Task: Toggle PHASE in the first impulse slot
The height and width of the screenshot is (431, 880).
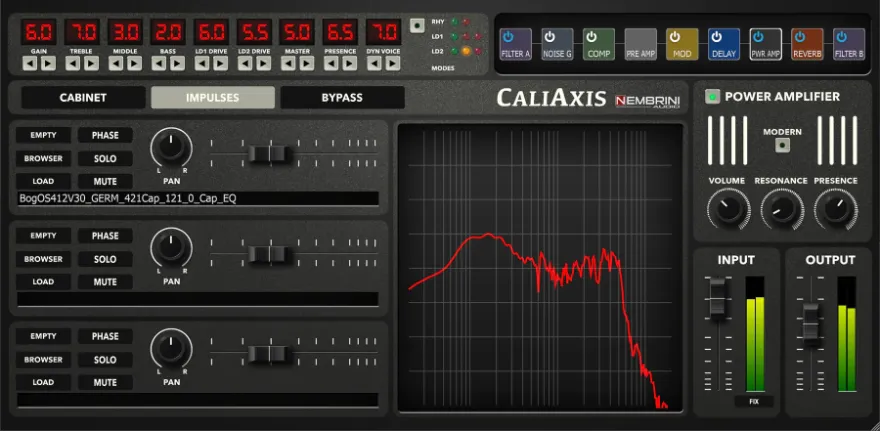Action: (x=105, y=135)
